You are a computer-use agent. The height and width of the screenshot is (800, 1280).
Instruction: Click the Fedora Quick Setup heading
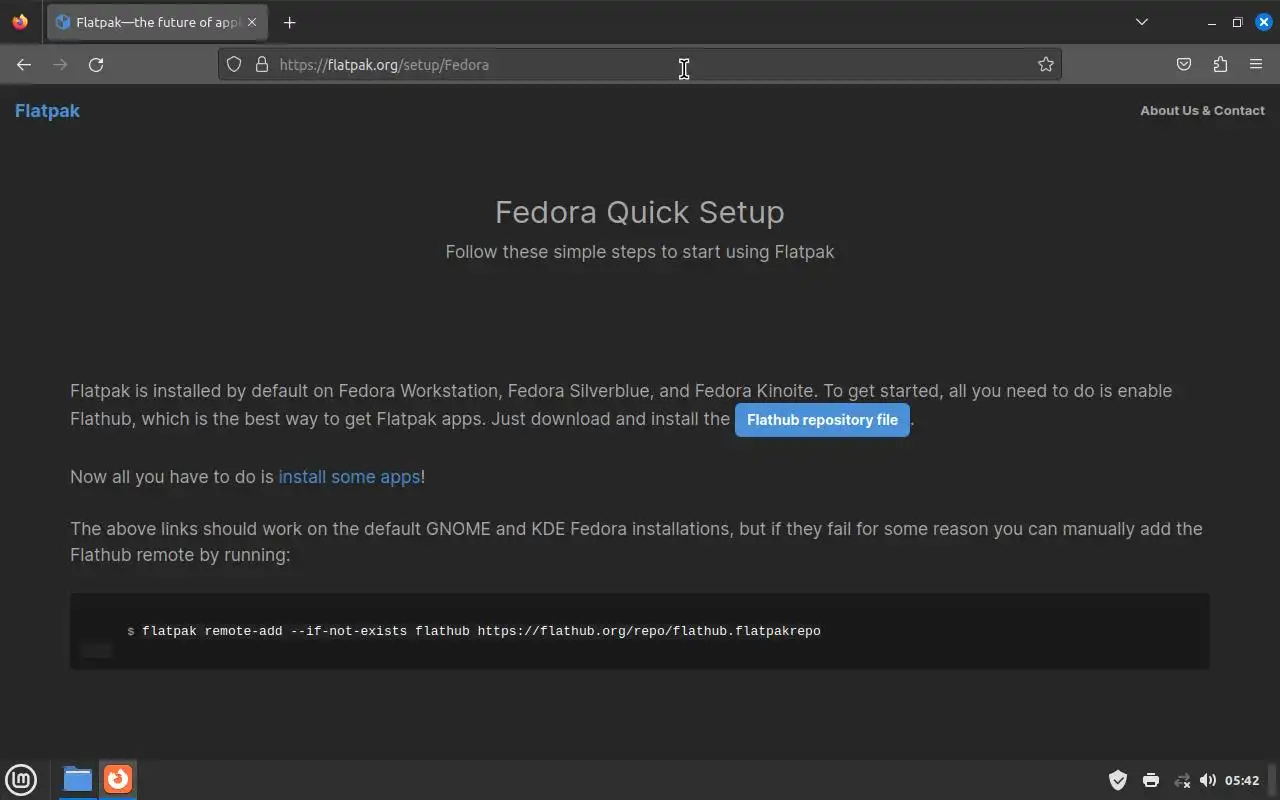coord(640,212)
